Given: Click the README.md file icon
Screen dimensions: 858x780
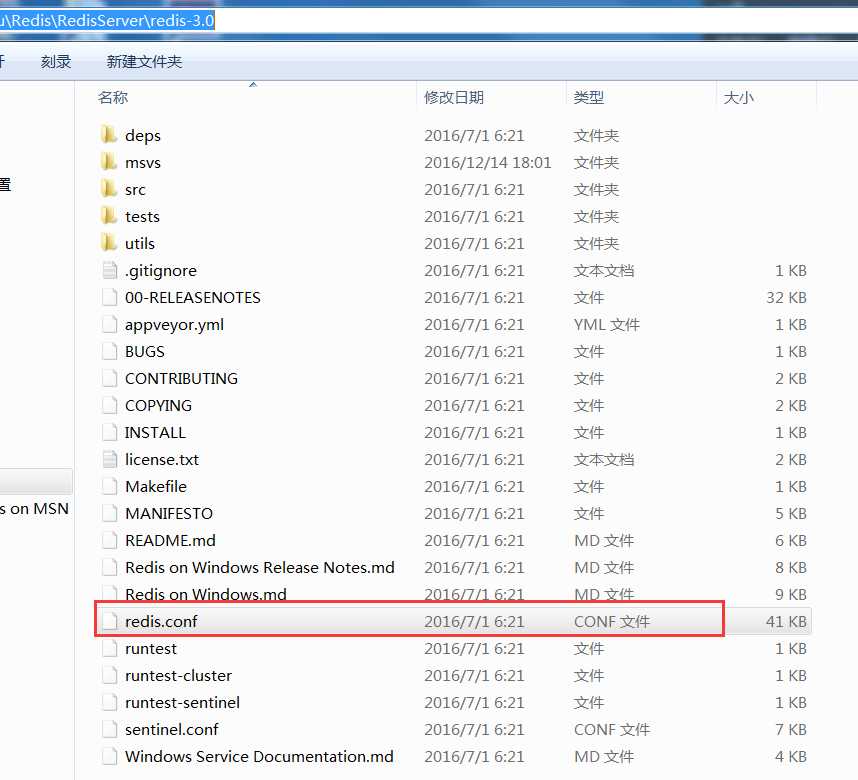Looking at the screenshot, I should click(x=109, y=540).
